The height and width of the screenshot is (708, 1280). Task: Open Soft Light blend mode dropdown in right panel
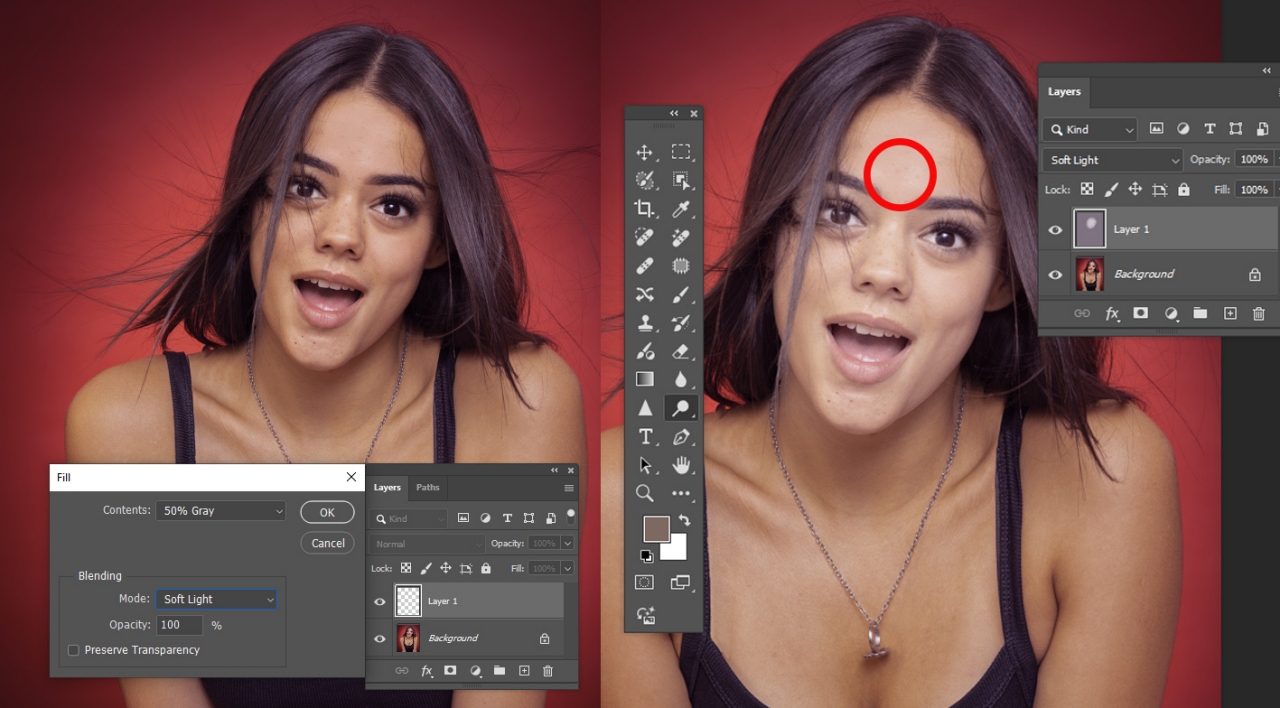(1112, 160)
